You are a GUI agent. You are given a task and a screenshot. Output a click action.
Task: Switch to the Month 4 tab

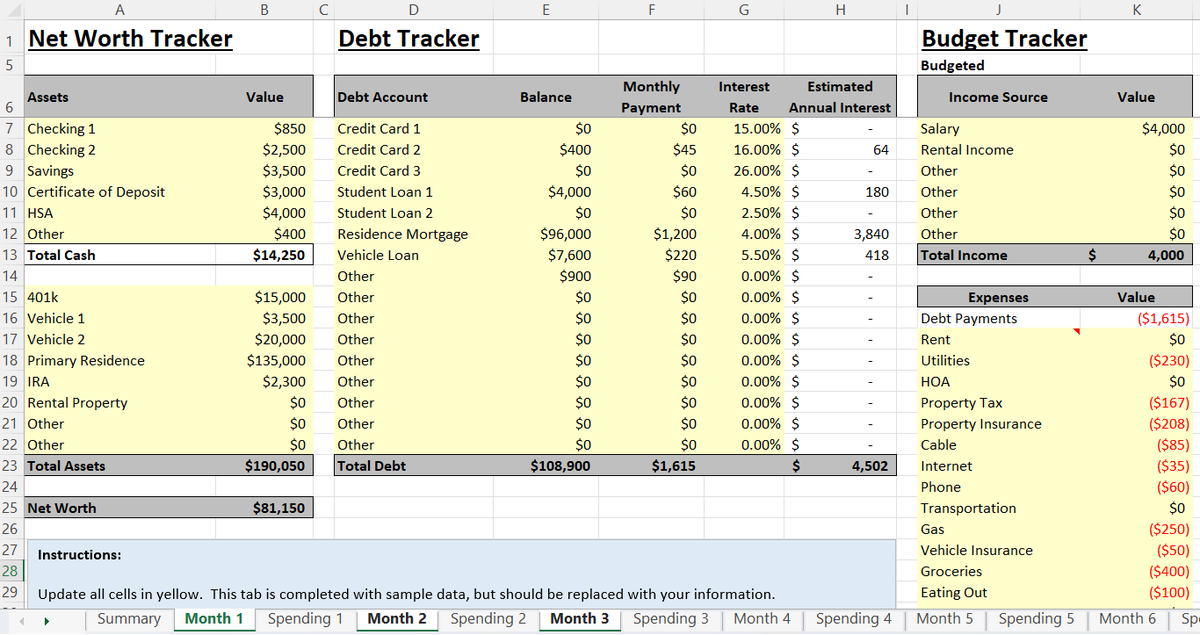click(762, 619)
